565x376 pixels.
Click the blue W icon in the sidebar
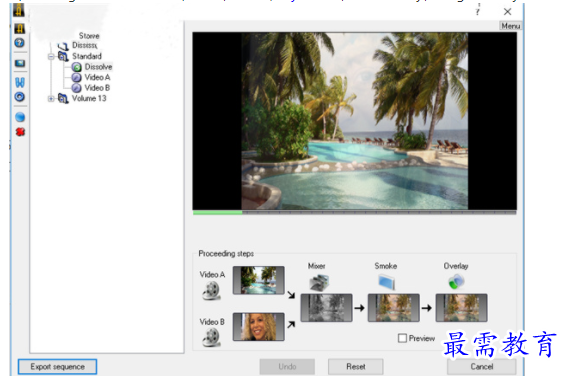pyautogui.click(x=20, y=83)
